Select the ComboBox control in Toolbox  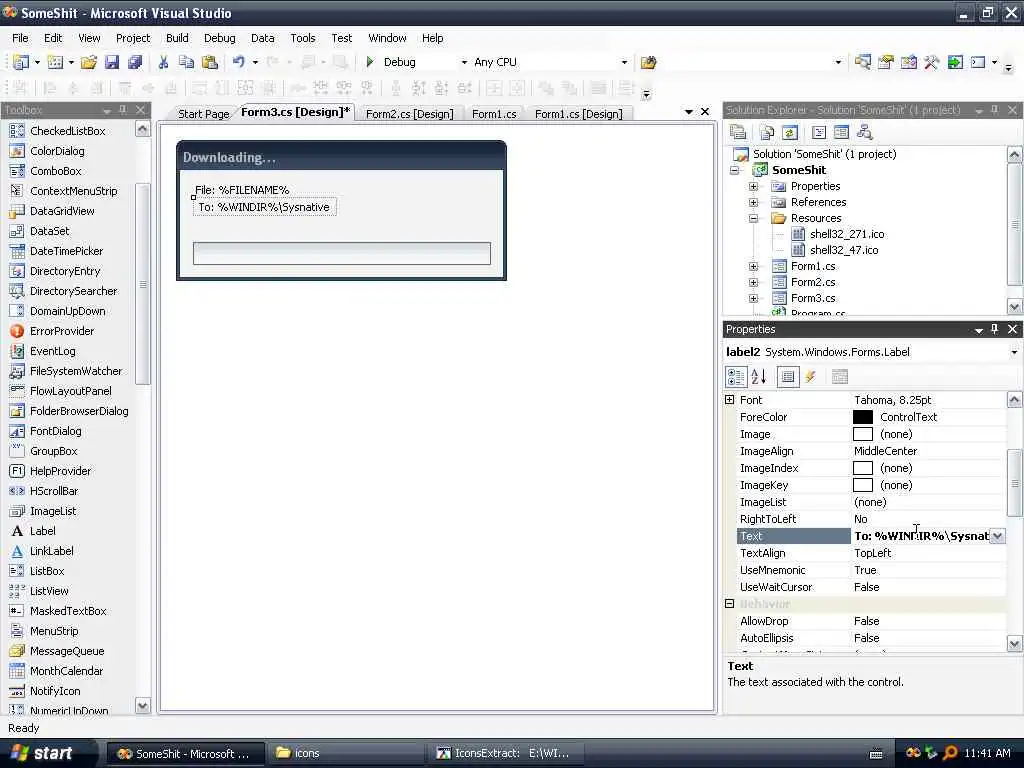(56, 171)
